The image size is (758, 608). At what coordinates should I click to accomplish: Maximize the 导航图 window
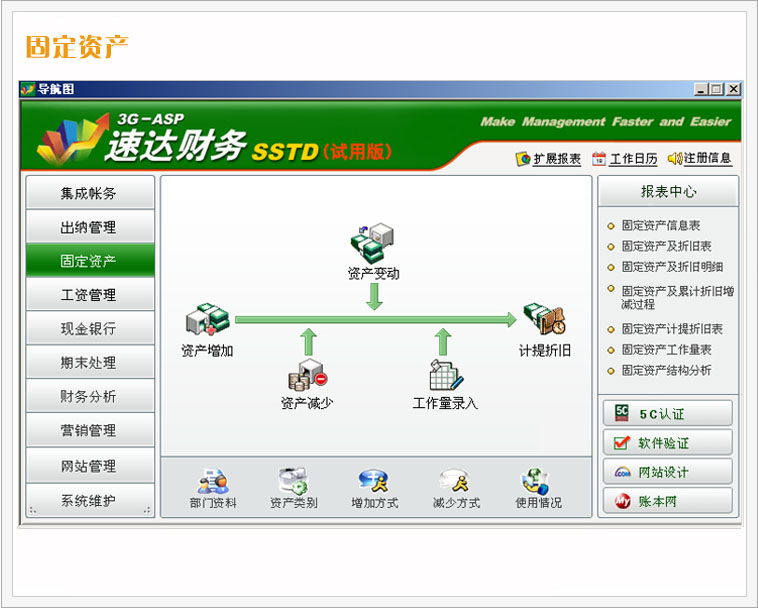pyautogui.click(x=716, y=89)
